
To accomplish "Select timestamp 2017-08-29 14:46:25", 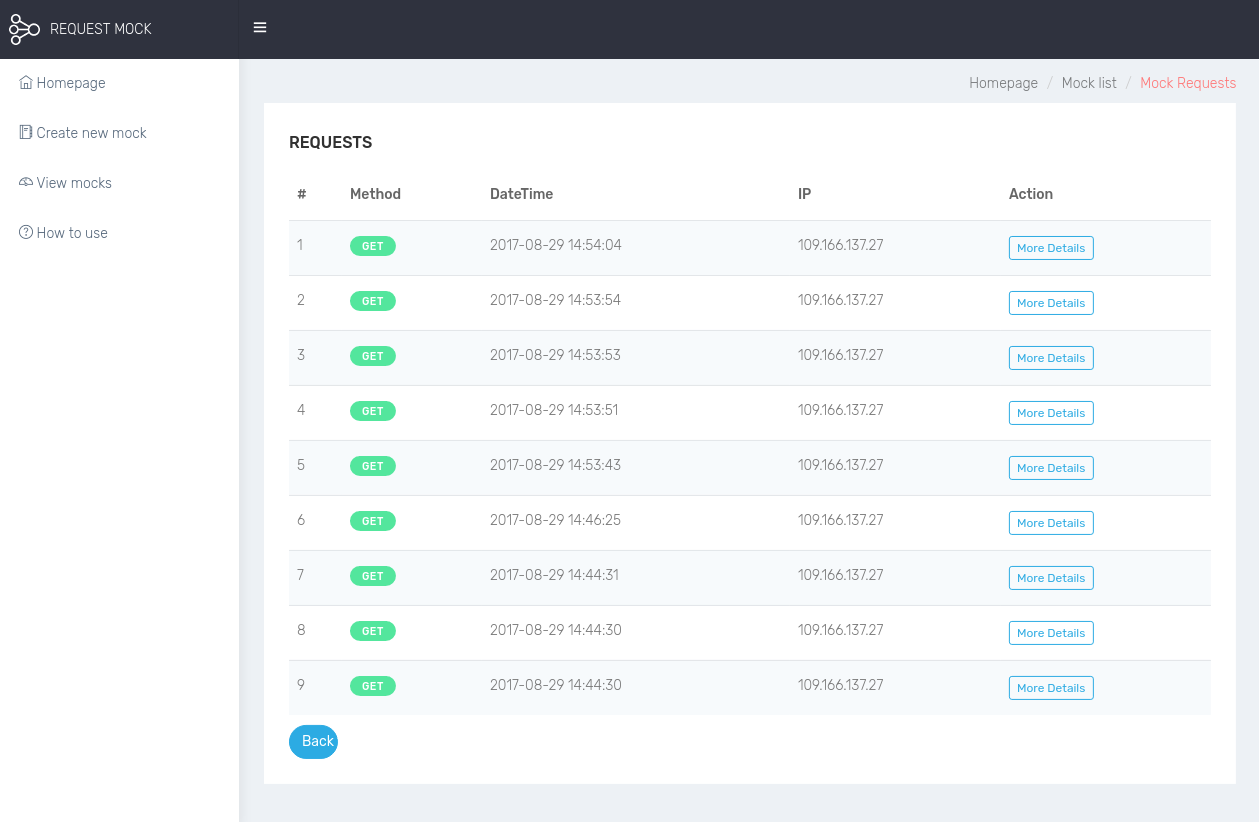I will click(x=556, y=520).
